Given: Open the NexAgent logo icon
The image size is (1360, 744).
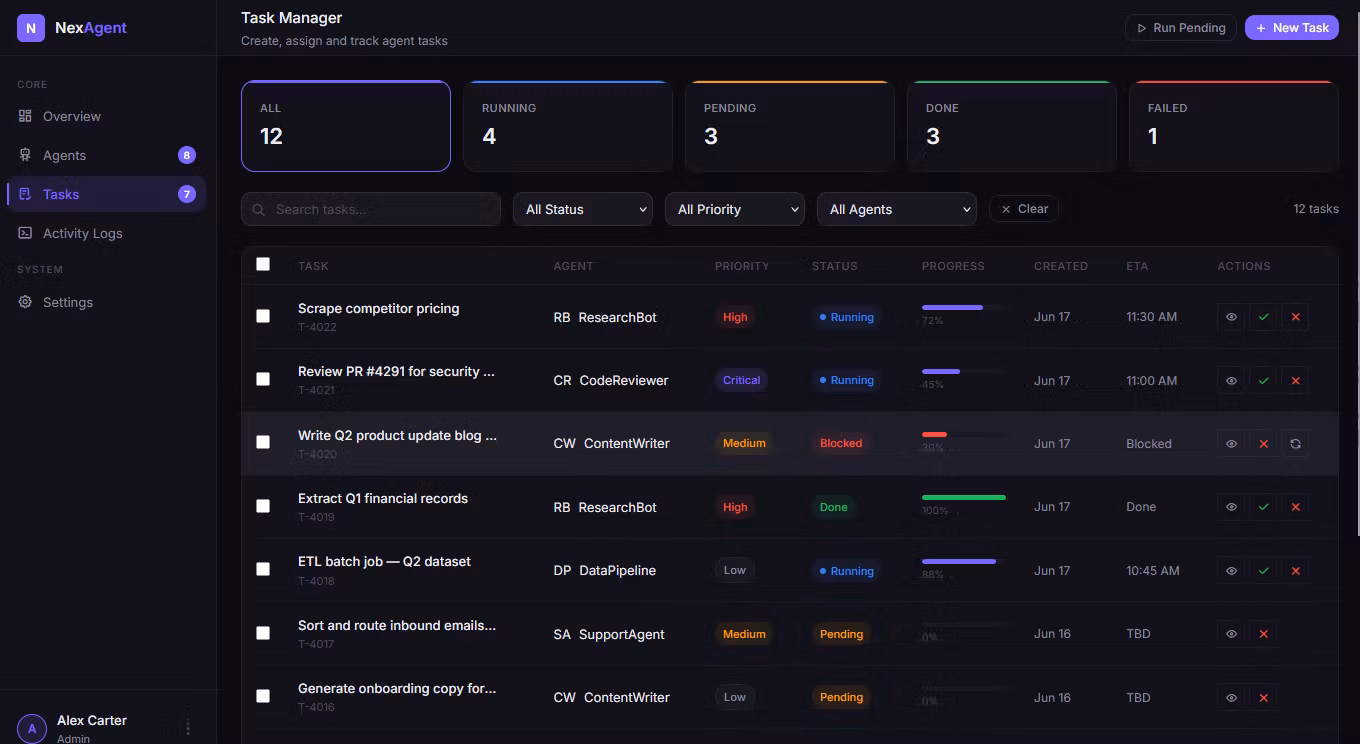Looking at the screenshot, I should [x=31, y=28].
